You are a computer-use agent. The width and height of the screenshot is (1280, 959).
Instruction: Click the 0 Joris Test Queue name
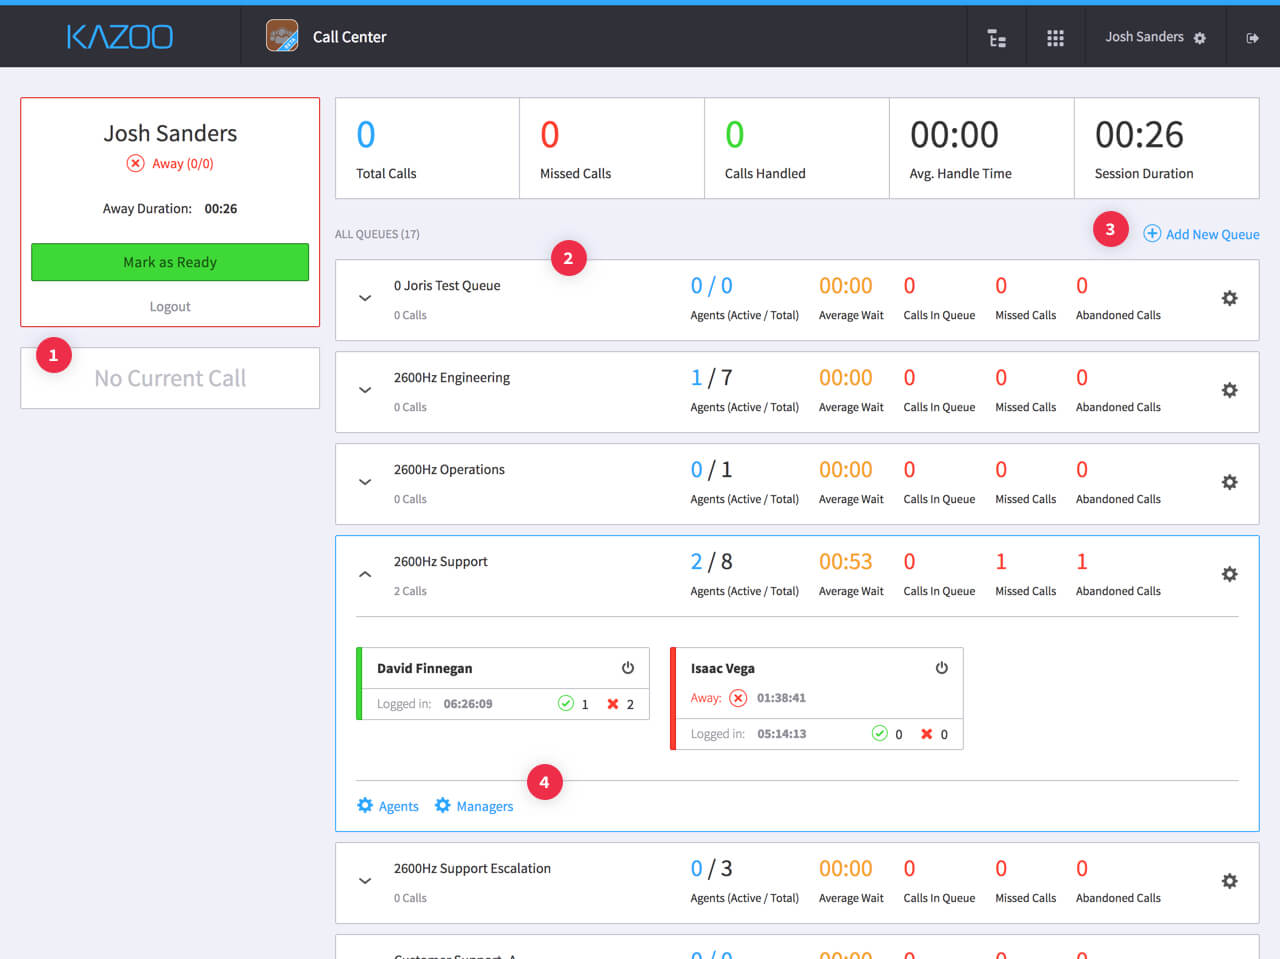click(x=447, y=285)
